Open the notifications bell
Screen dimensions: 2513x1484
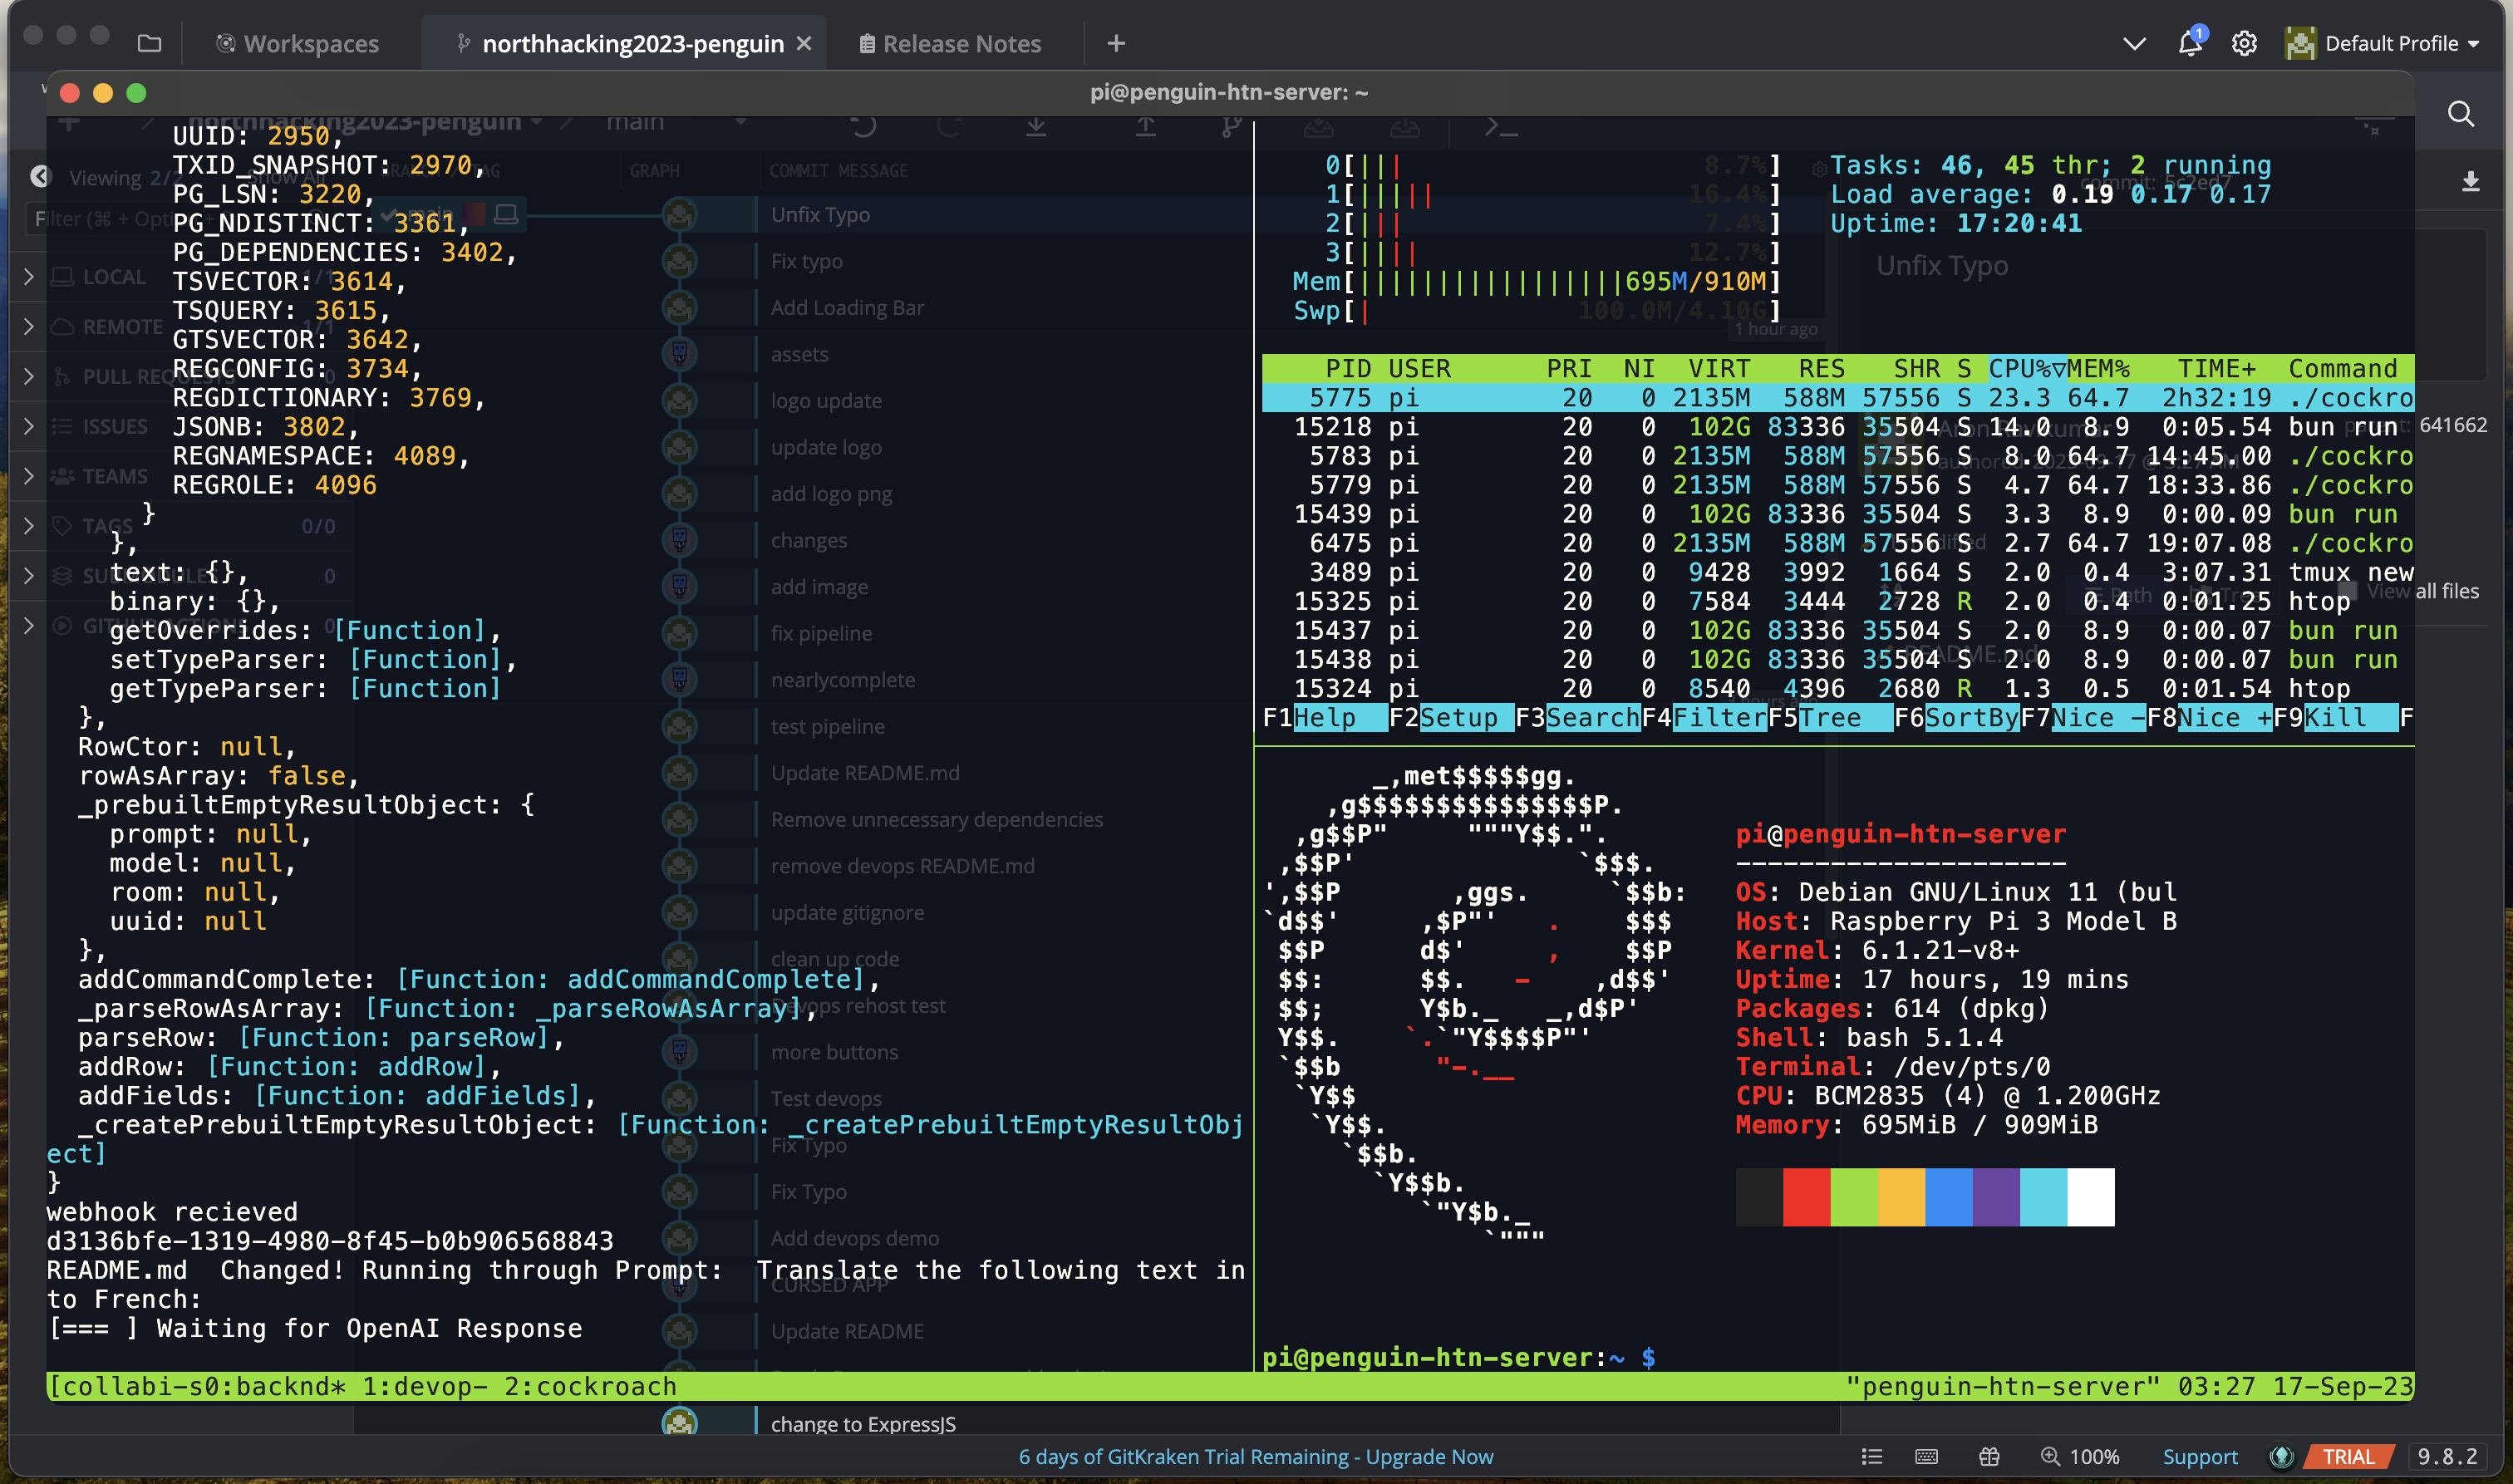coord(2189,43)
